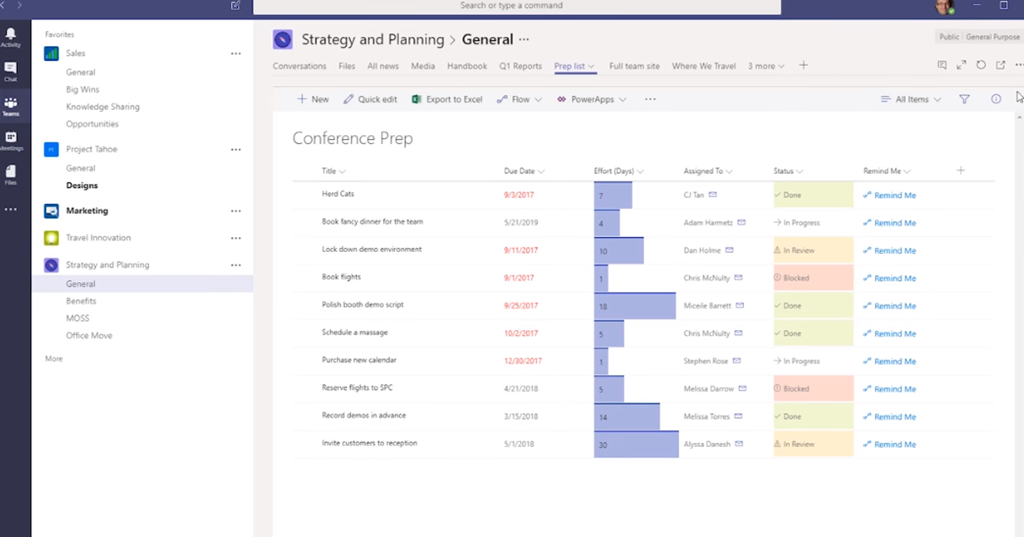Open the list info pane icon
The width and height of the screenshot is (1024, 537).
(x=996, y=99)
